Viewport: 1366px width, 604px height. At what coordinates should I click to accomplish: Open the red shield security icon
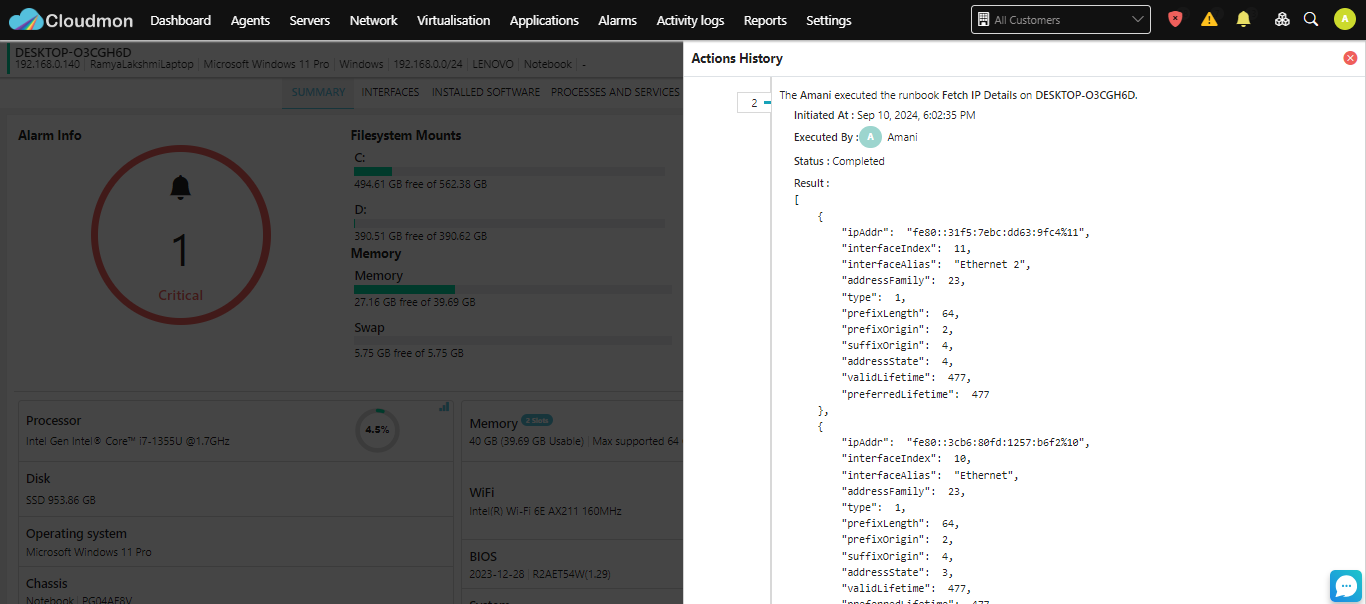pos(1176,19)
